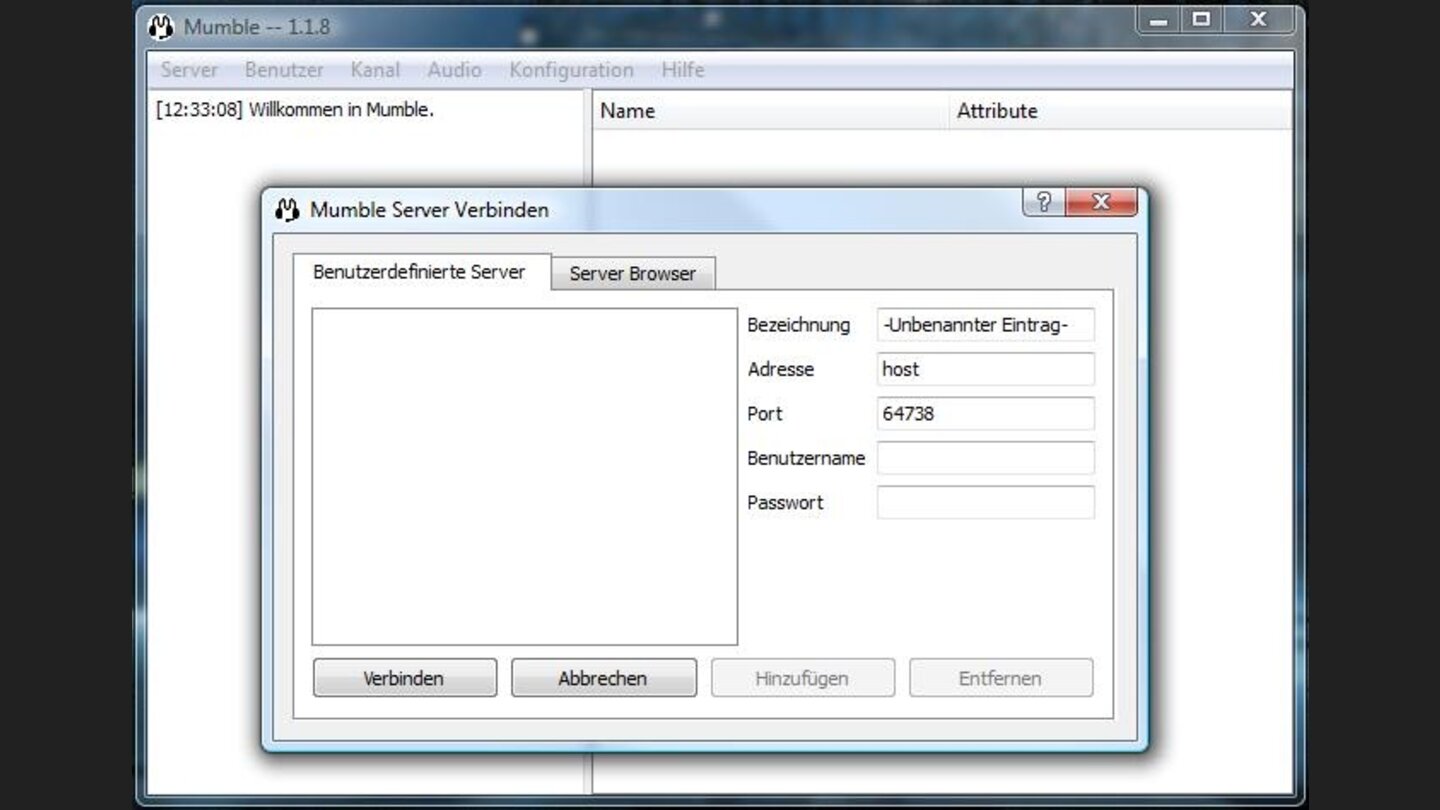Open the Benutzer menu
This screenshot has width=1440, height=810.
click(x=284, y=70)
